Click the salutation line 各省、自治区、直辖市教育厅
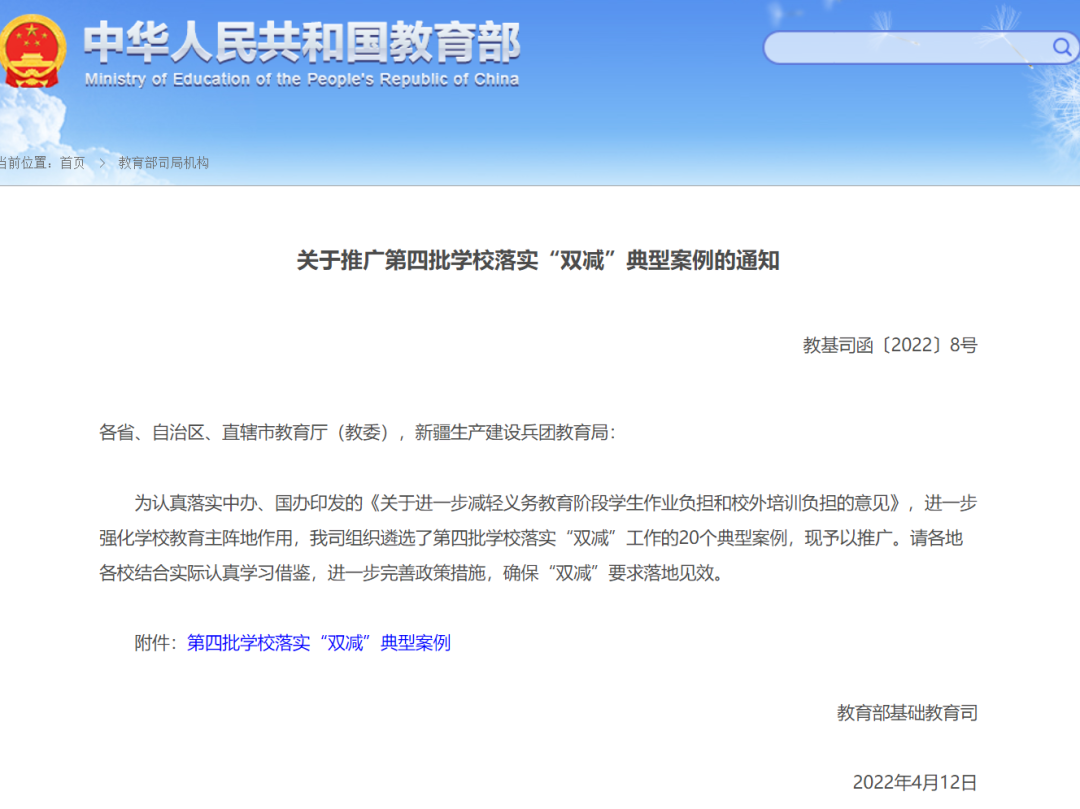 pos(357,432)
